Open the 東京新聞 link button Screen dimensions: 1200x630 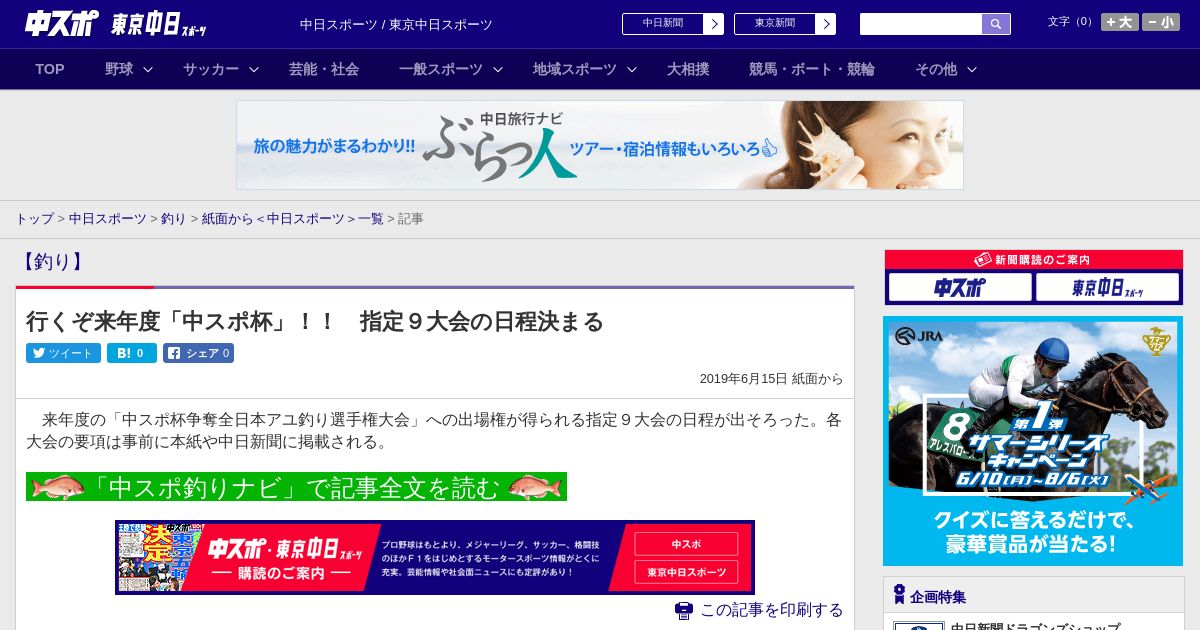[785, 24]
